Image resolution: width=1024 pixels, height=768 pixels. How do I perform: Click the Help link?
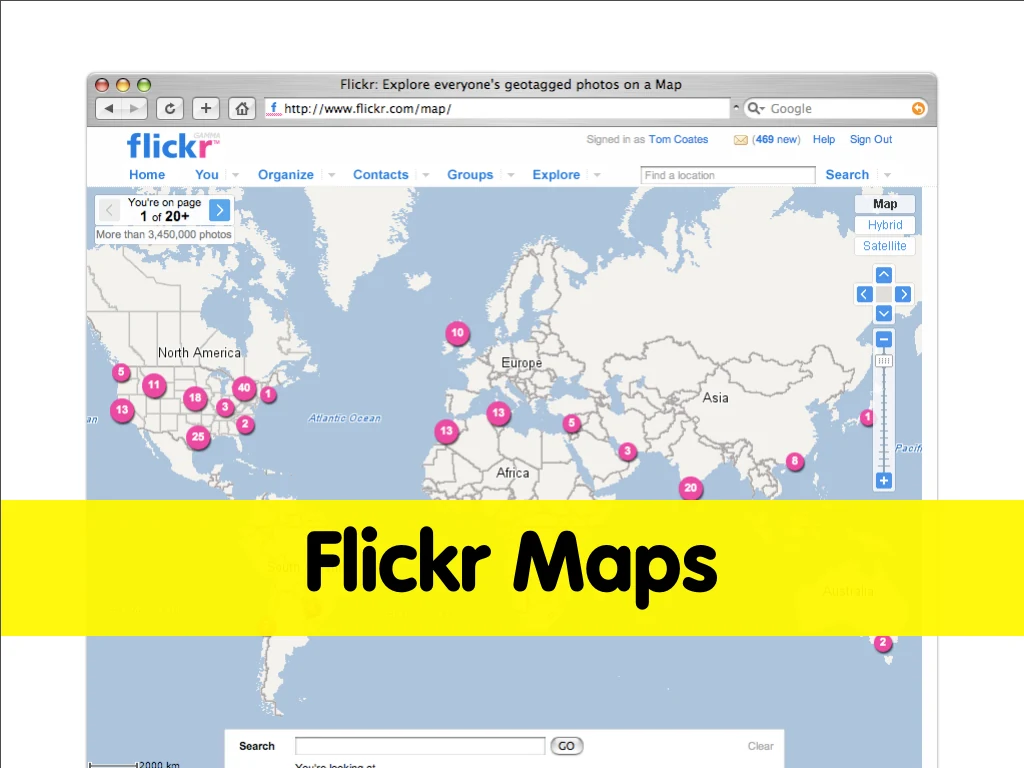click(x=824, y=139)
